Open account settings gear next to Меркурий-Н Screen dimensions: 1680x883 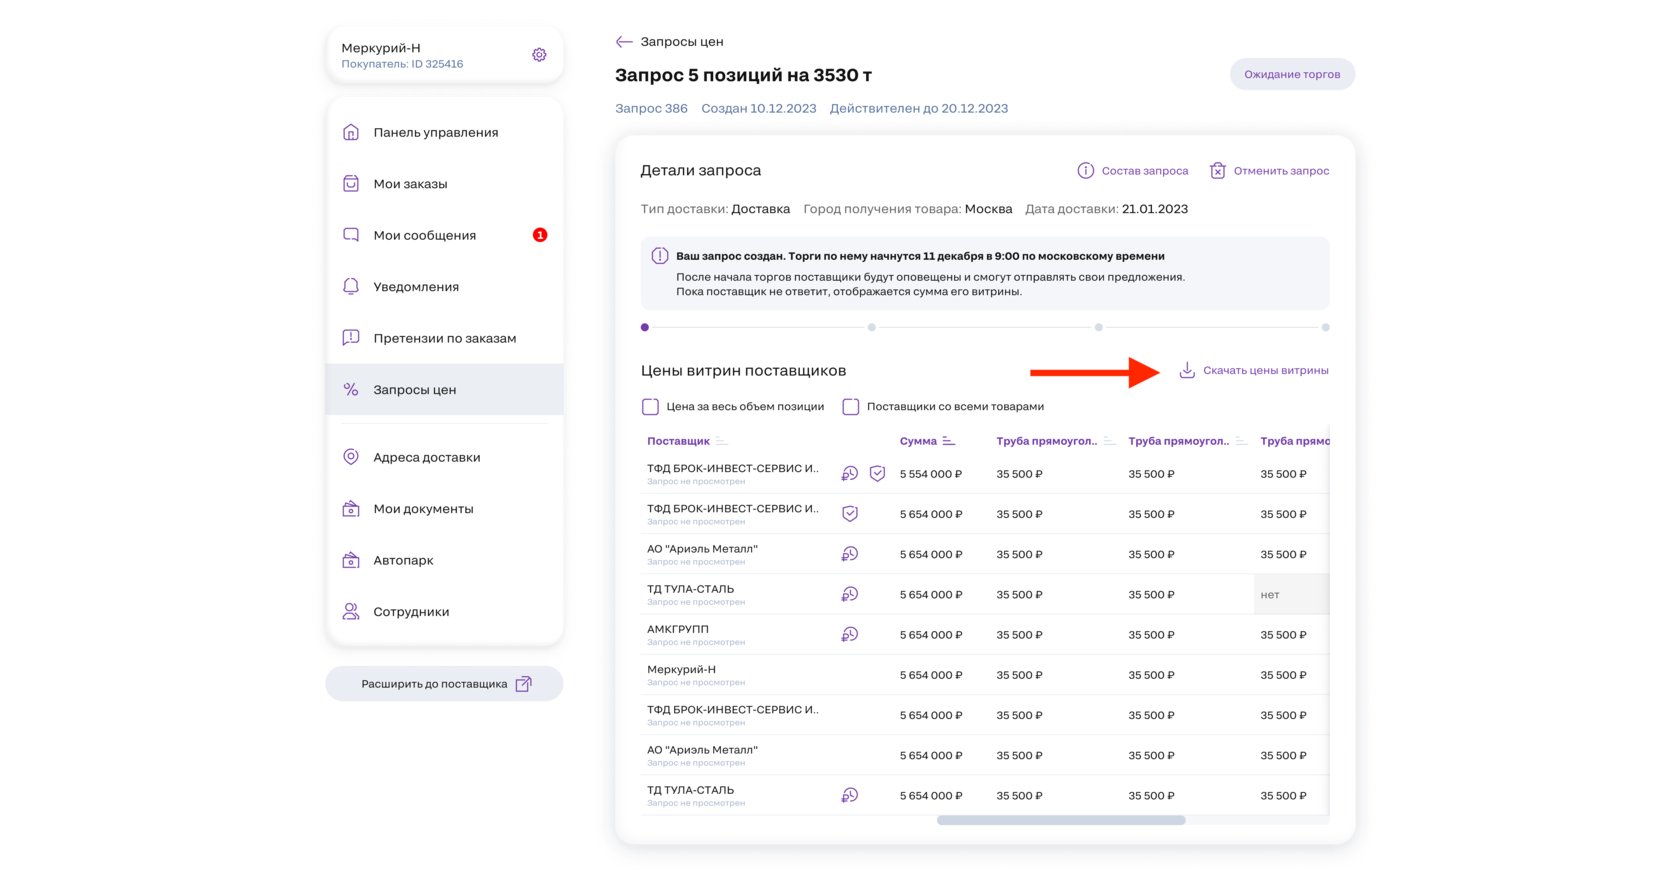[x=539, y=55]
